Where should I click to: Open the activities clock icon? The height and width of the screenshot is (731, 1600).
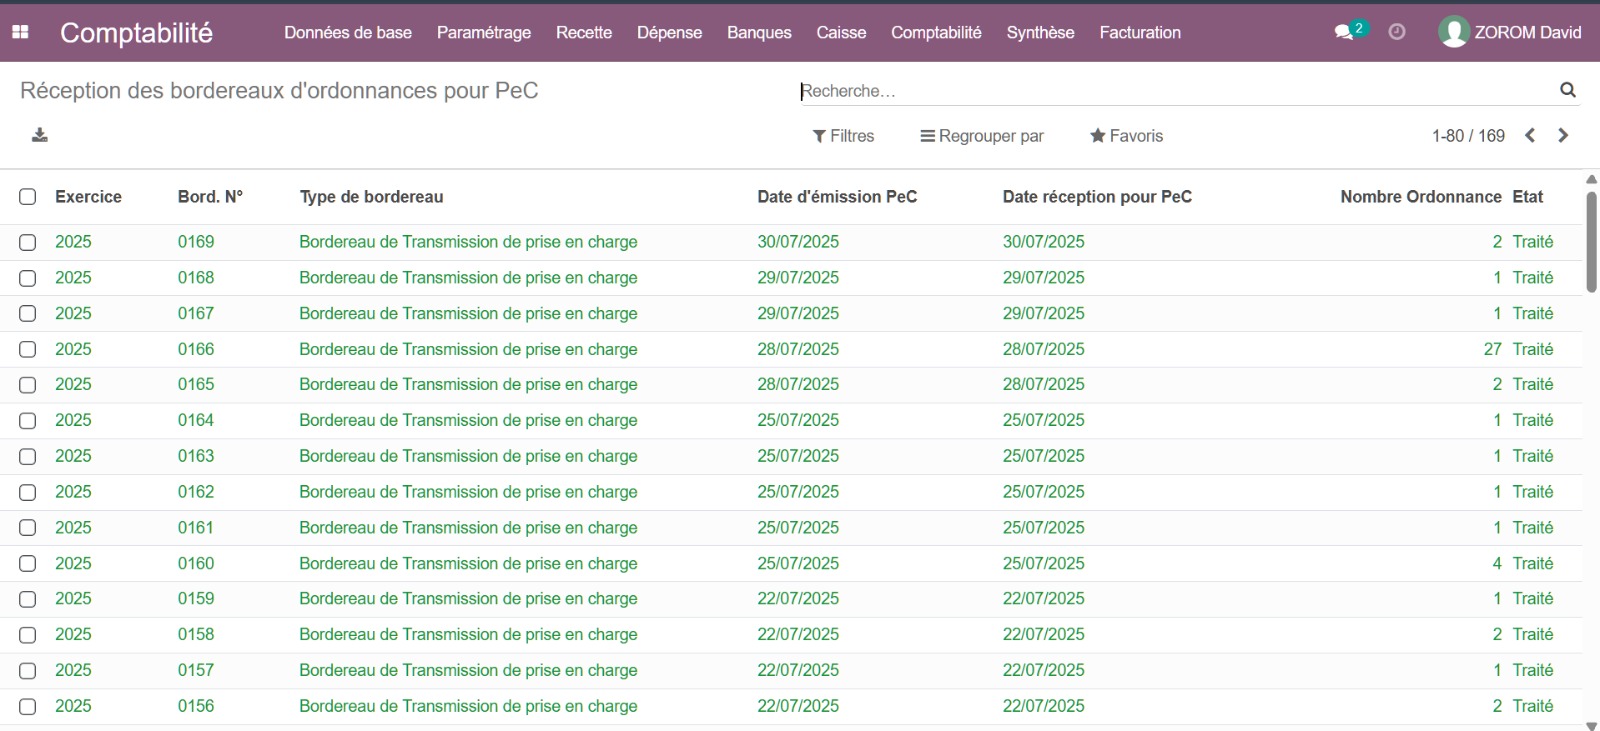[1397, 32]
